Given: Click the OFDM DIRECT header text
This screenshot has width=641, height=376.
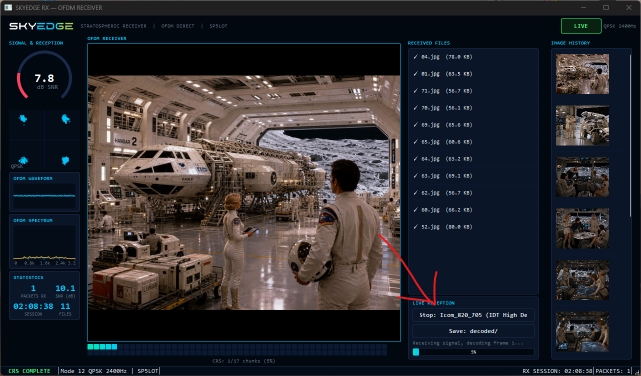Looking at the screenshot, I should [178, 26].
